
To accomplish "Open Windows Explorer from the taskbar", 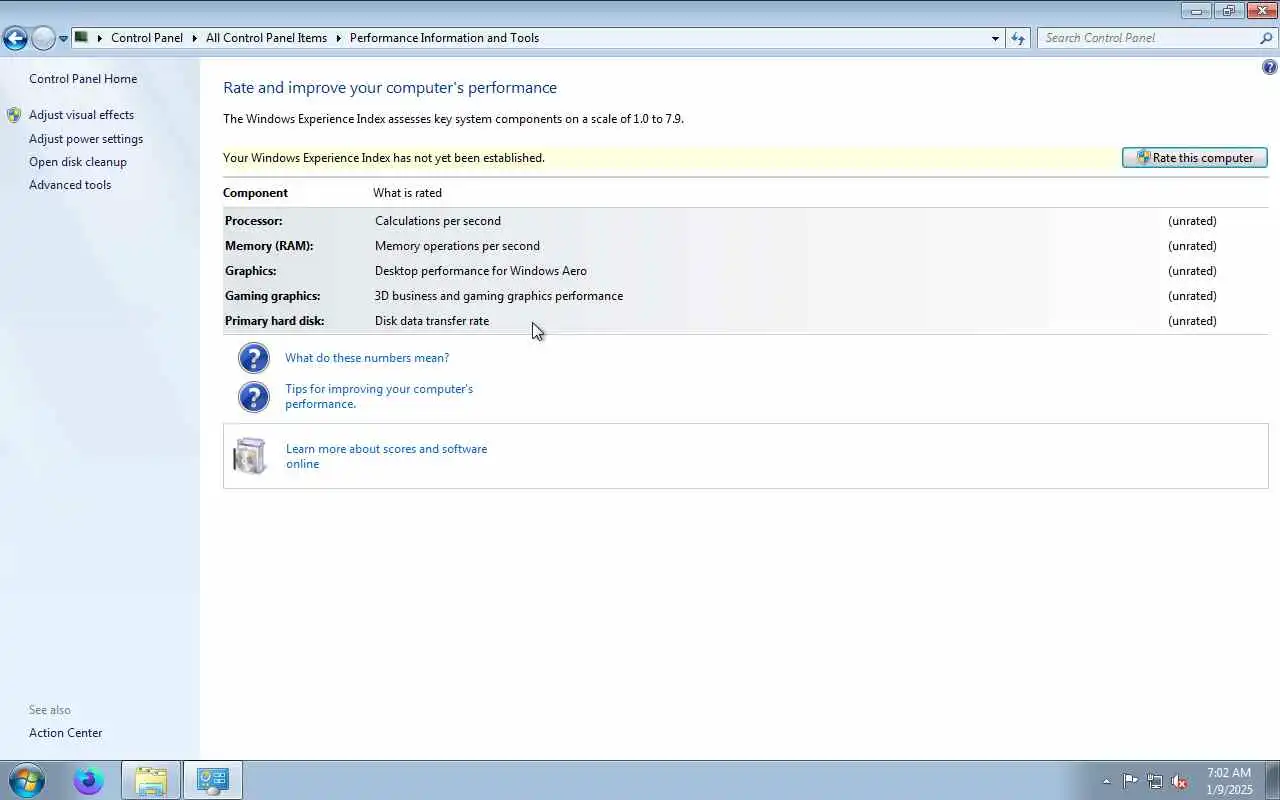I will (x=151, y=780).
